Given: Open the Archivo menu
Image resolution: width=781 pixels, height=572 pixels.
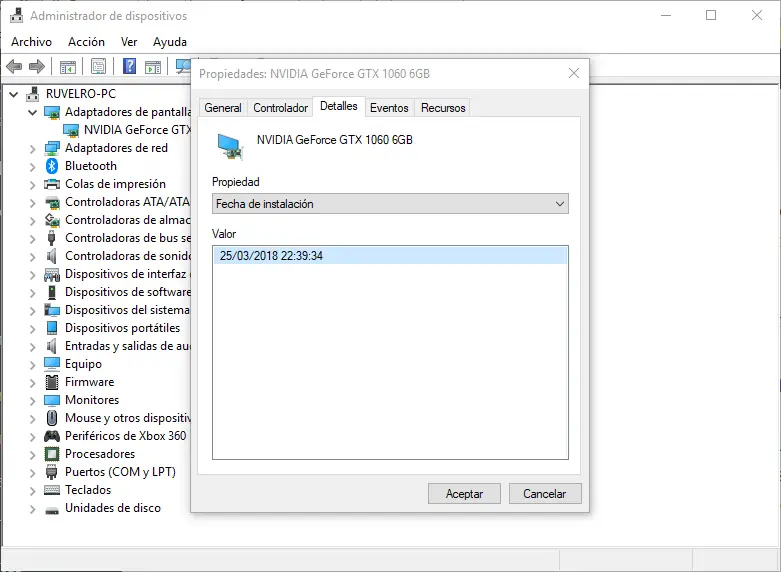Looking at the screenshot, I should tap(31, 42).
